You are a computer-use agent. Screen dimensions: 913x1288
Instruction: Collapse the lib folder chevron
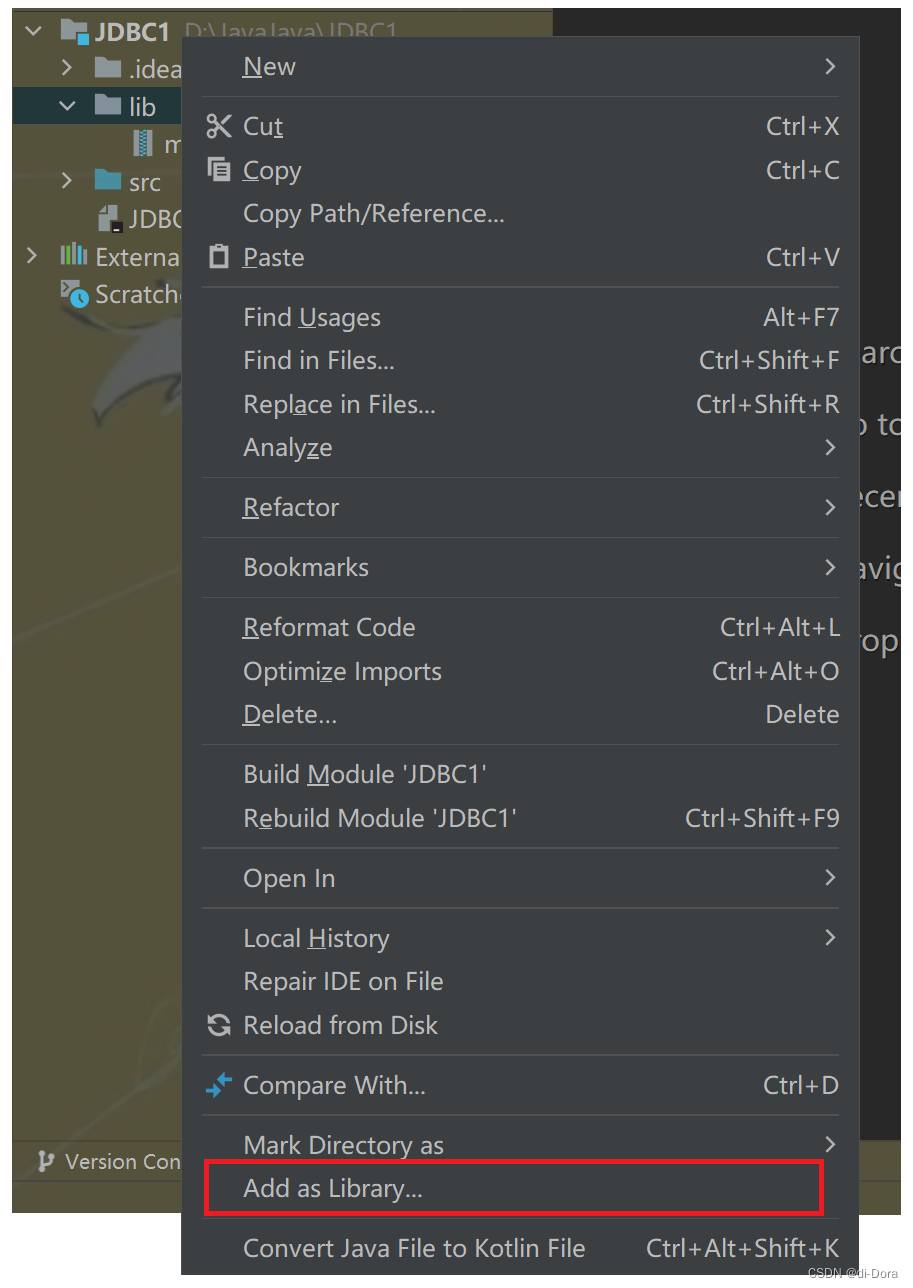point(66,106)
